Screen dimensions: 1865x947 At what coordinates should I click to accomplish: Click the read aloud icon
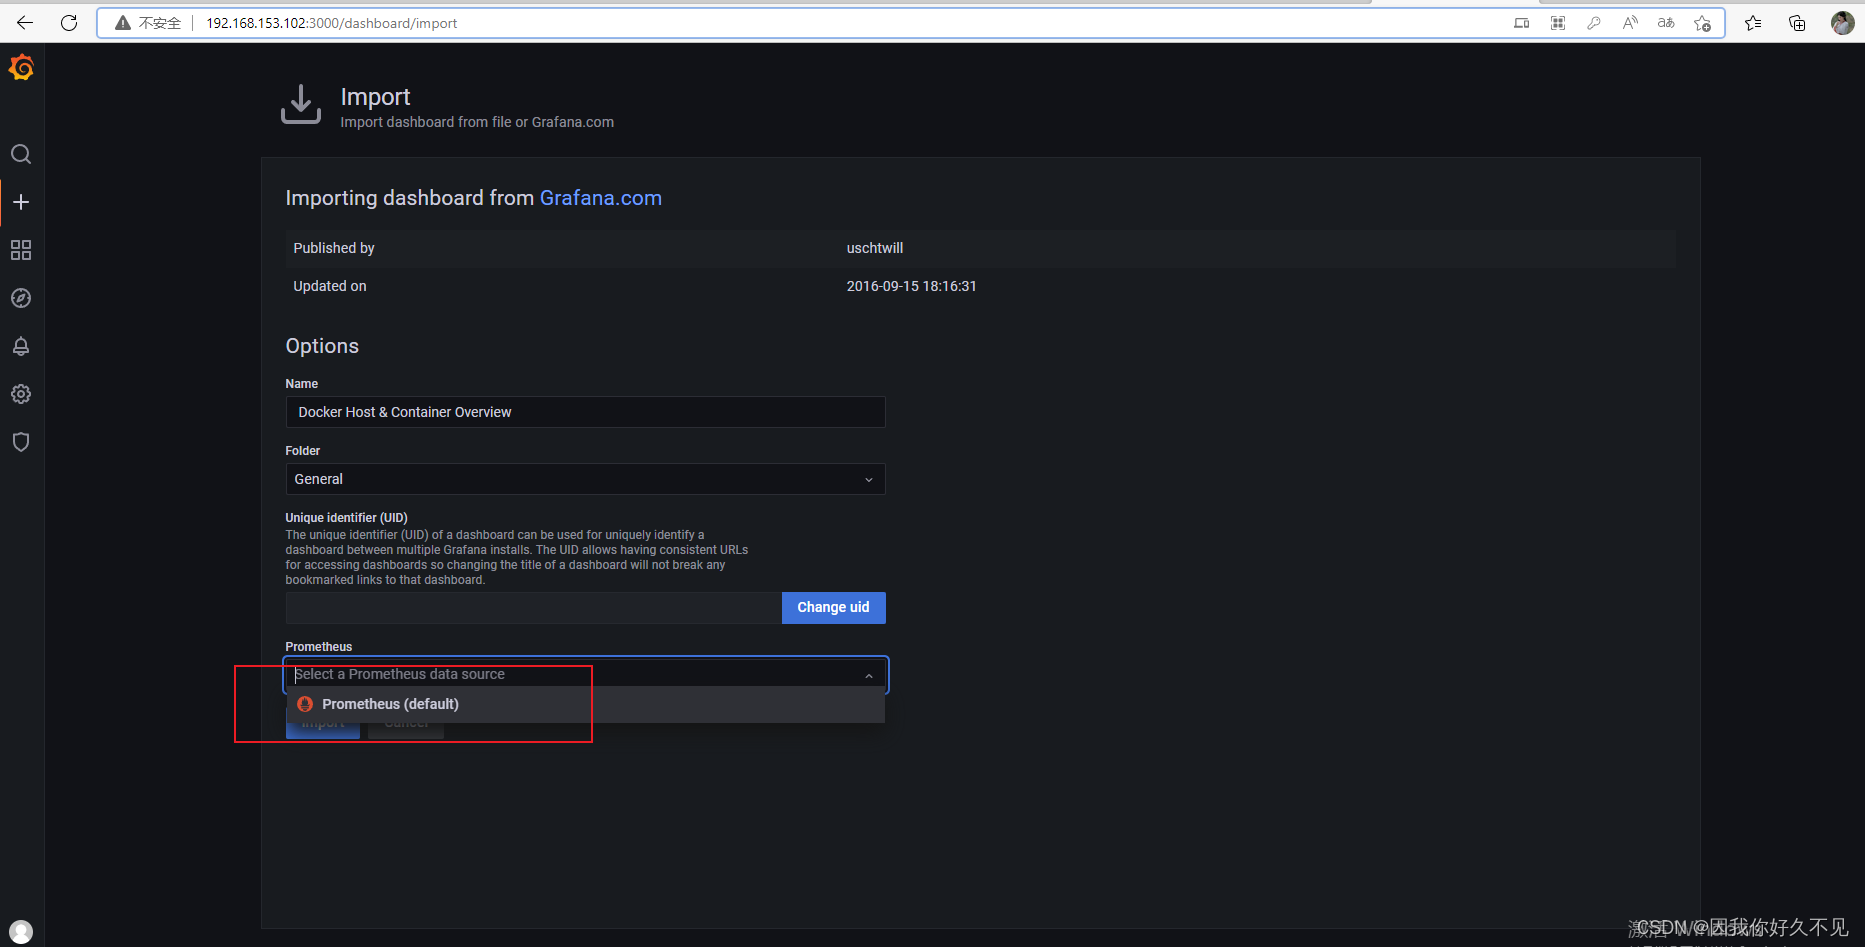coord(1630,23)
